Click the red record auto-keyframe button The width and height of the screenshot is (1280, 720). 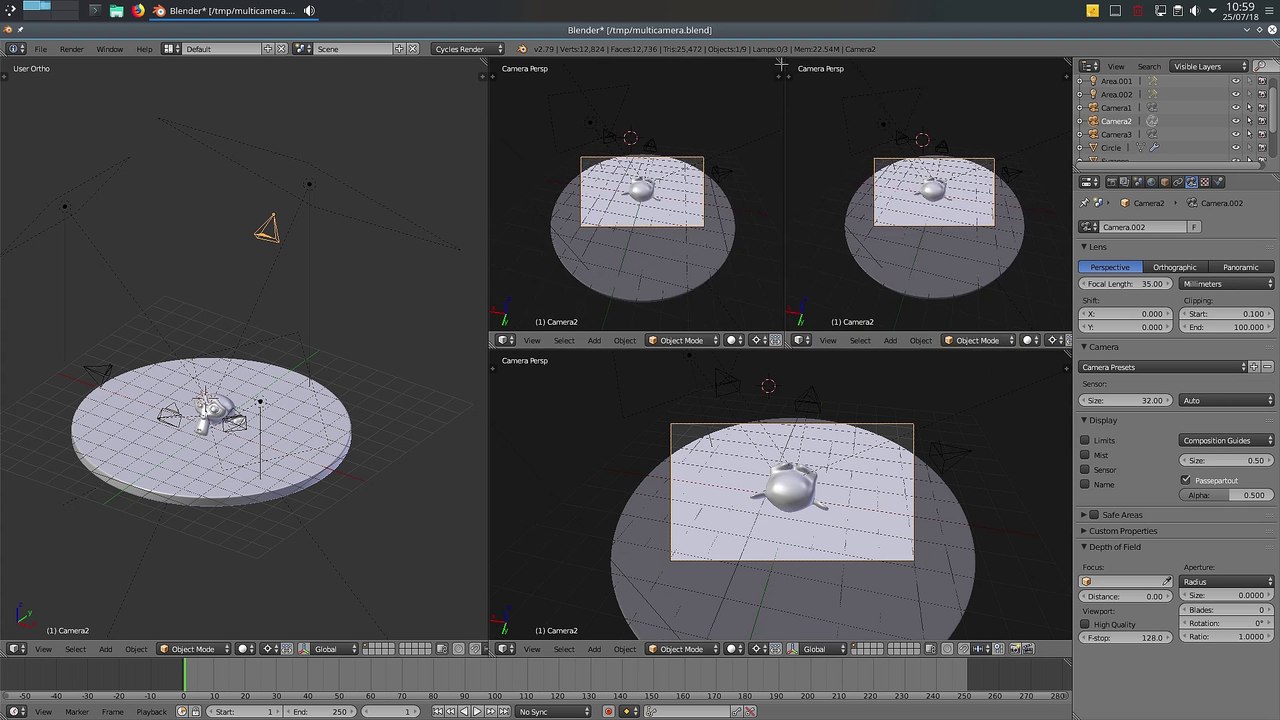[x=608, y=712]
